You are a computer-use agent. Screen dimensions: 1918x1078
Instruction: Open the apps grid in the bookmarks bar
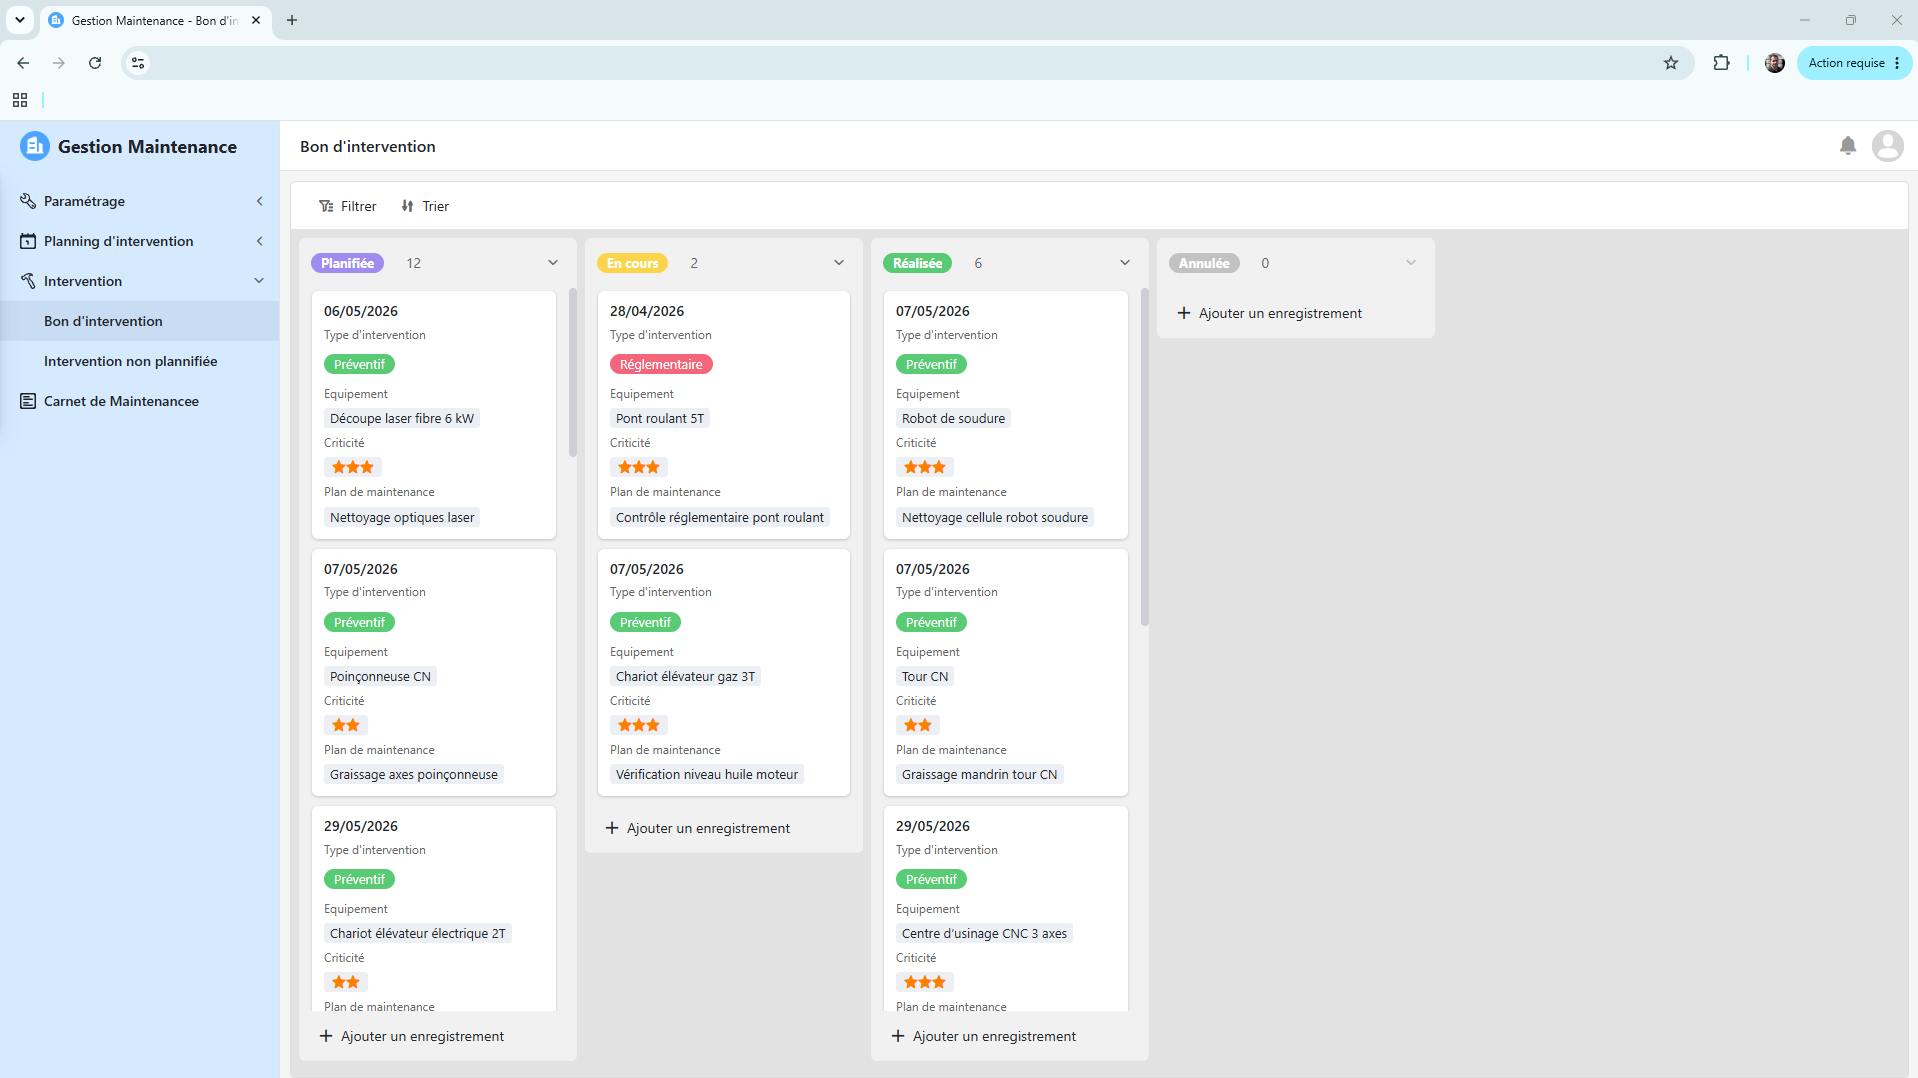[x=20, y=100]
